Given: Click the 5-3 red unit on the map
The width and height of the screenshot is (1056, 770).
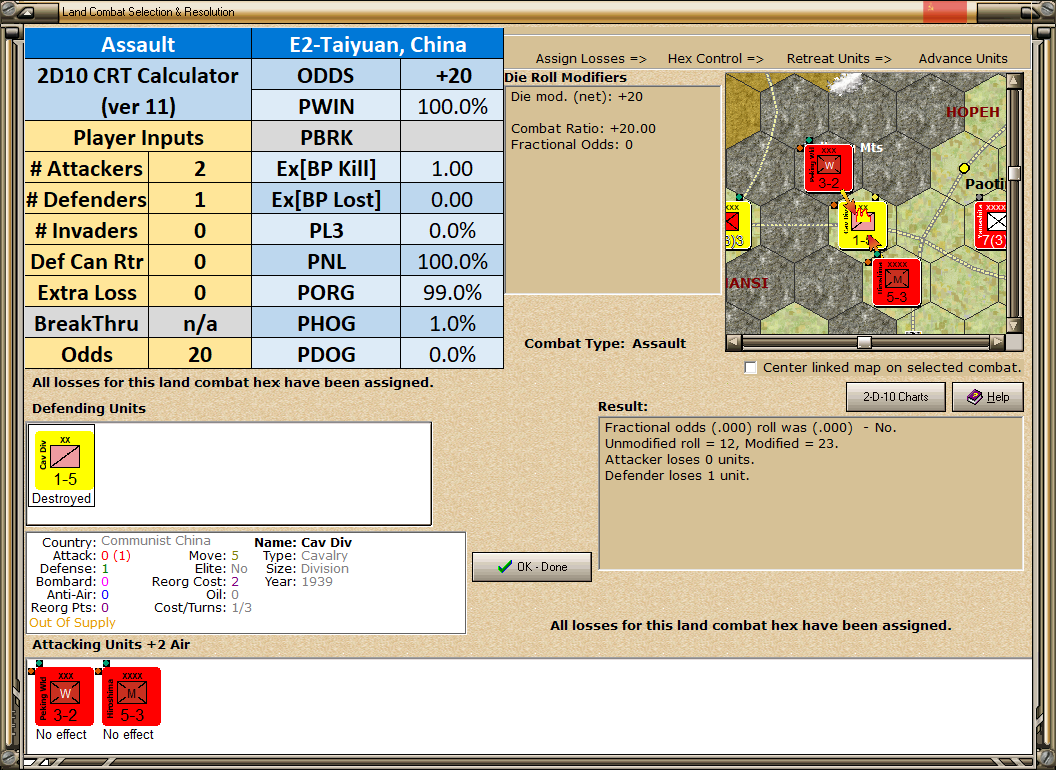Looking at the screenshot, I should tap(896, 283).
